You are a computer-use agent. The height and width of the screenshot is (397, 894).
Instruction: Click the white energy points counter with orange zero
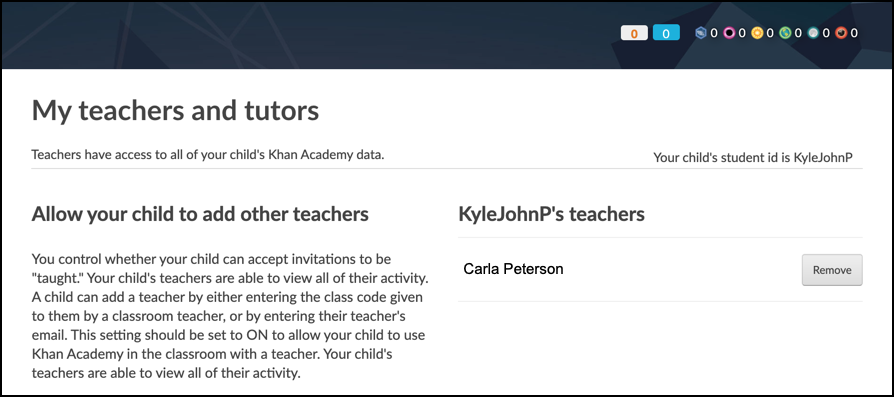[x=634, y=33]
